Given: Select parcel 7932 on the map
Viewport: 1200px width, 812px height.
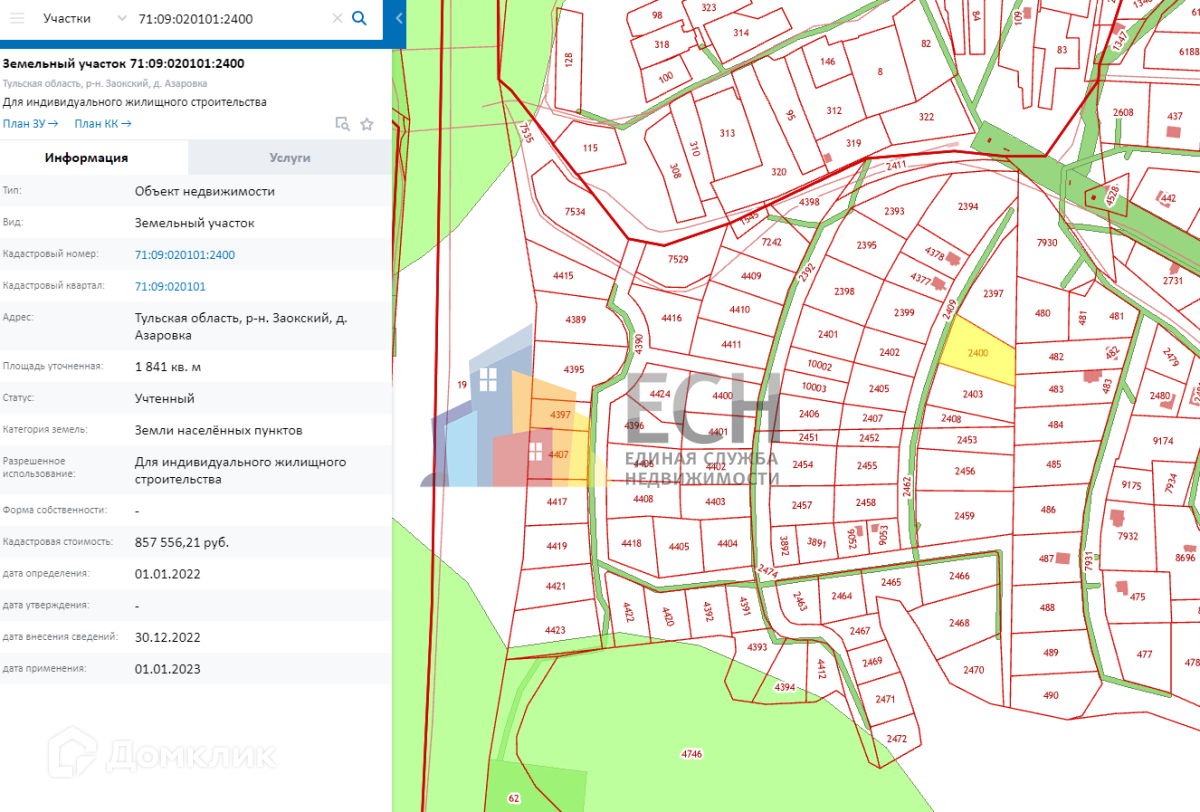Looking at the screenshot, I should [1127, 536].
